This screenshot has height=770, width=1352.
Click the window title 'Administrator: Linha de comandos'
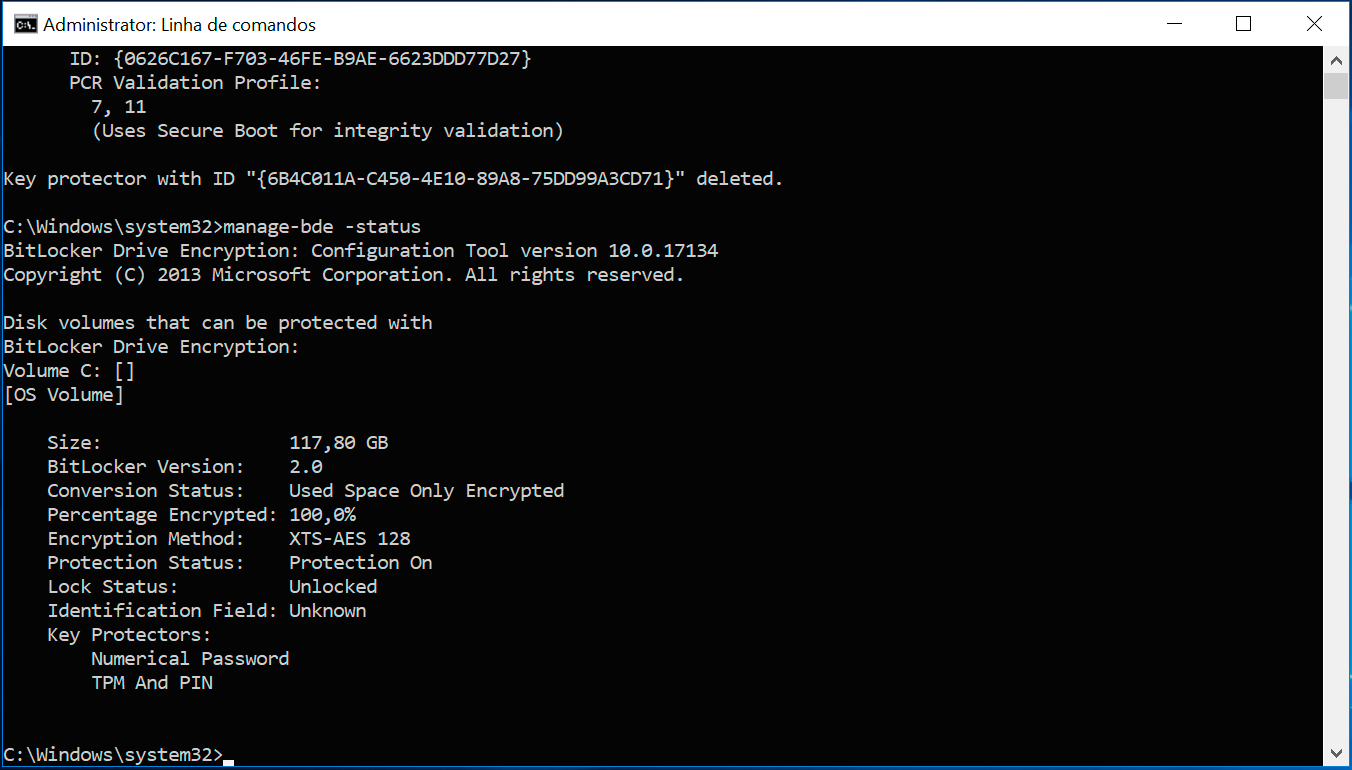click(180, 24)
